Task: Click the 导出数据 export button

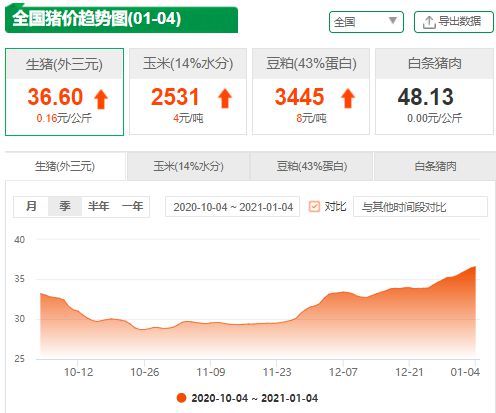Action: pos(454,22)
